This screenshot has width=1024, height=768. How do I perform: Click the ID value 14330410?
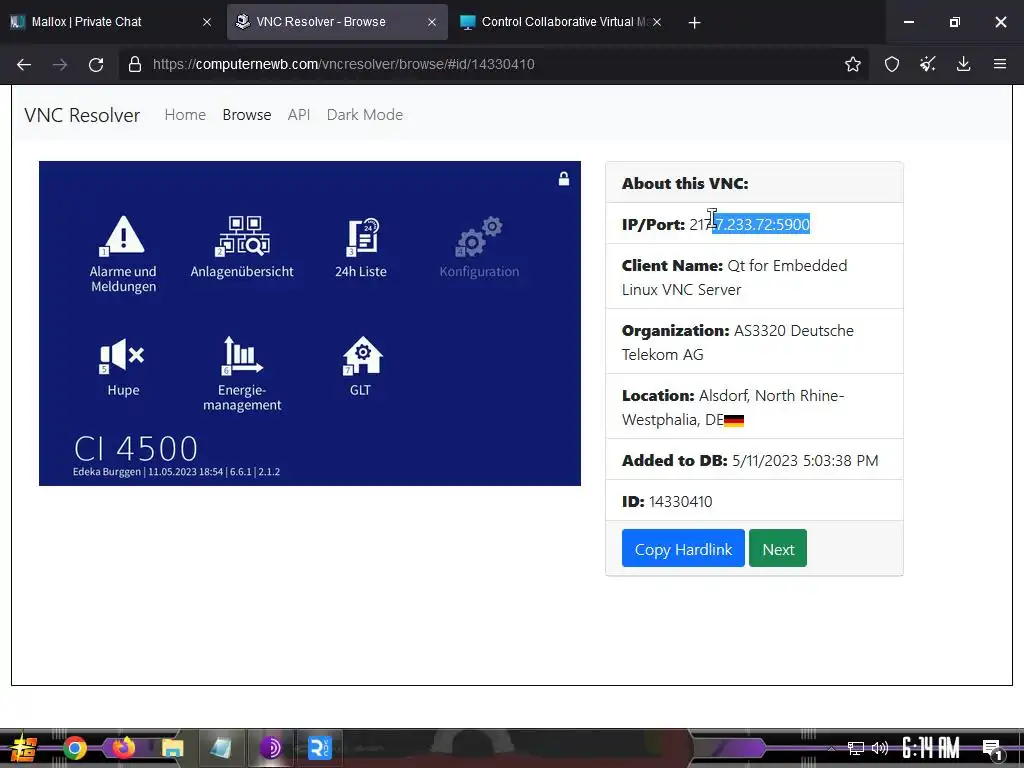tap(680, 502)
